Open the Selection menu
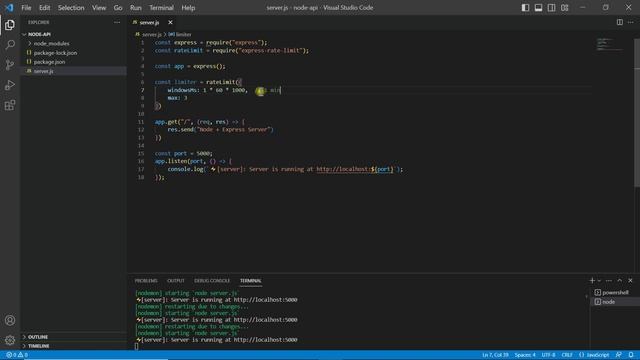This screenshot has width=640, height=360. tap(71, 7)
